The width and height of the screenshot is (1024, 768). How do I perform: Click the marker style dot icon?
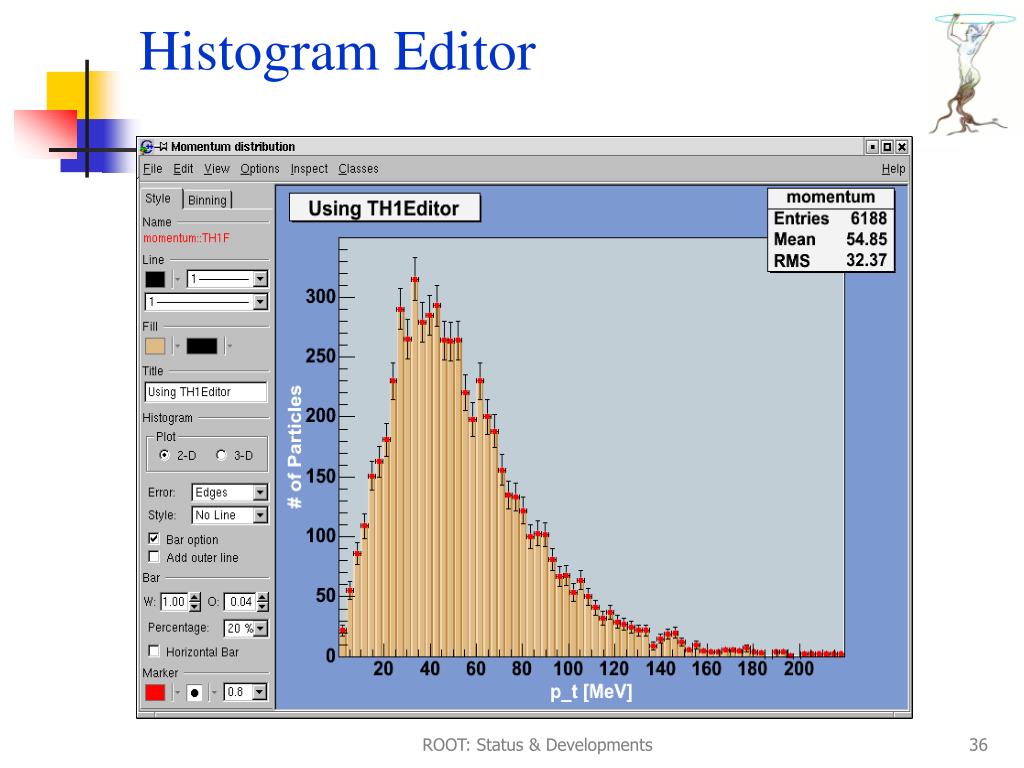pyautogui.click(x=195, y=692)
